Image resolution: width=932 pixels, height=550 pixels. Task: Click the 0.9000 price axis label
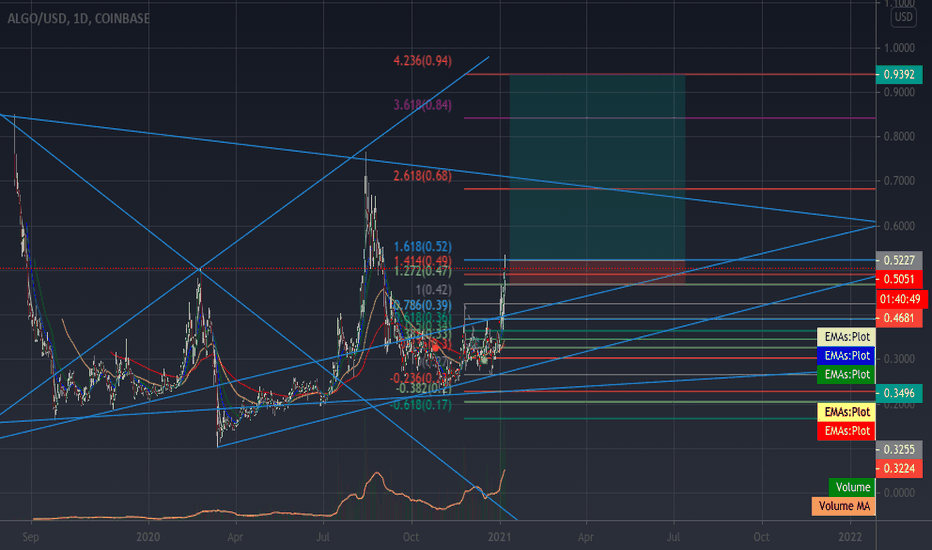click(x=899, y=92)
